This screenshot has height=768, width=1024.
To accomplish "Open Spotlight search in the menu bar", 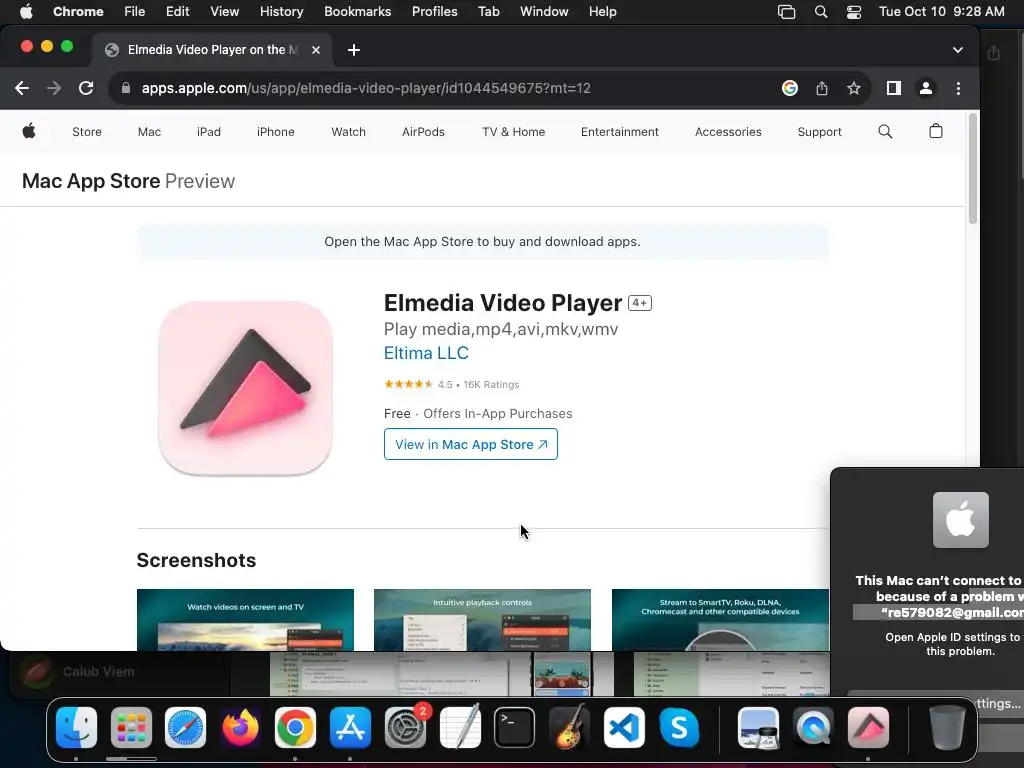I will [x=821, y=12].
